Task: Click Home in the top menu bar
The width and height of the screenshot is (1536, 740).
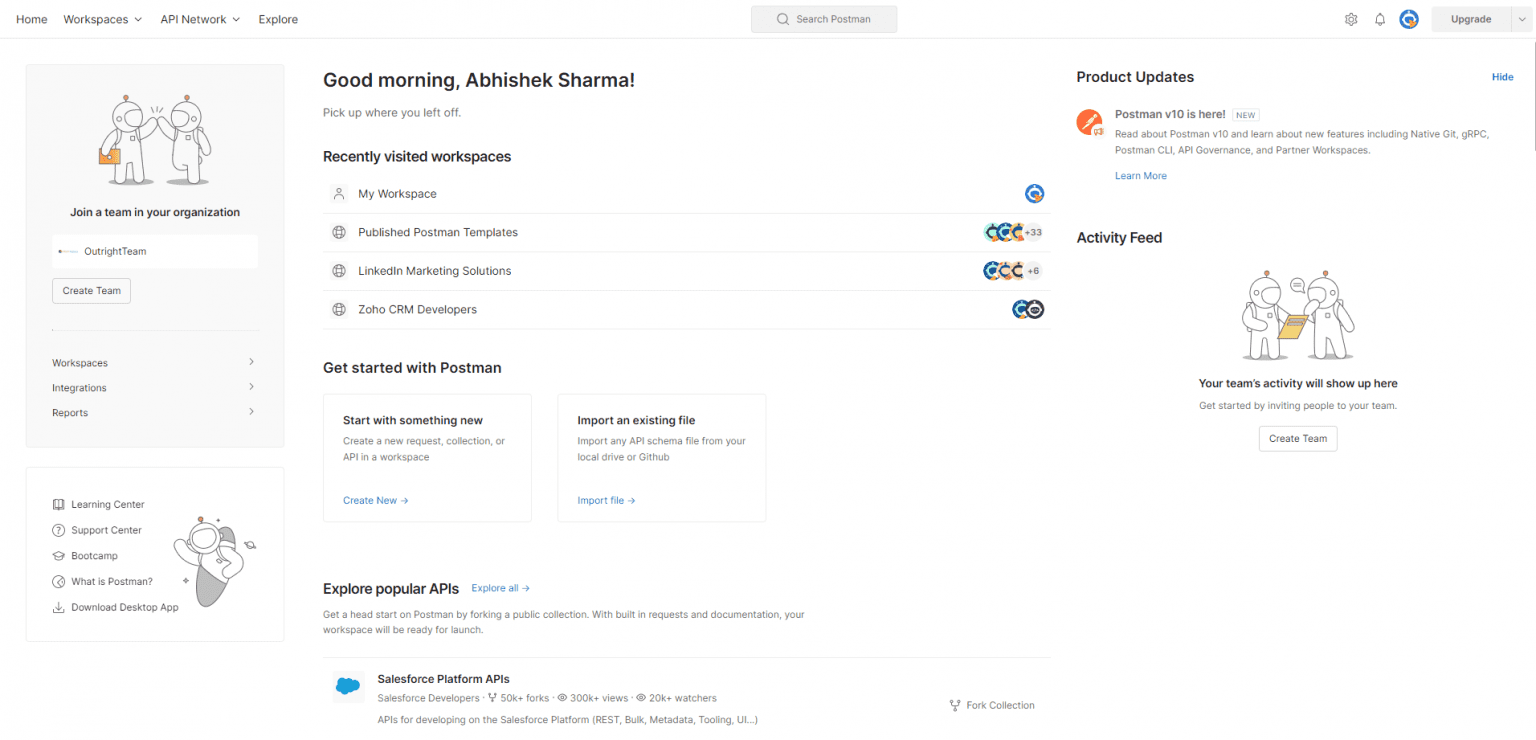Action: pos(31,19)
